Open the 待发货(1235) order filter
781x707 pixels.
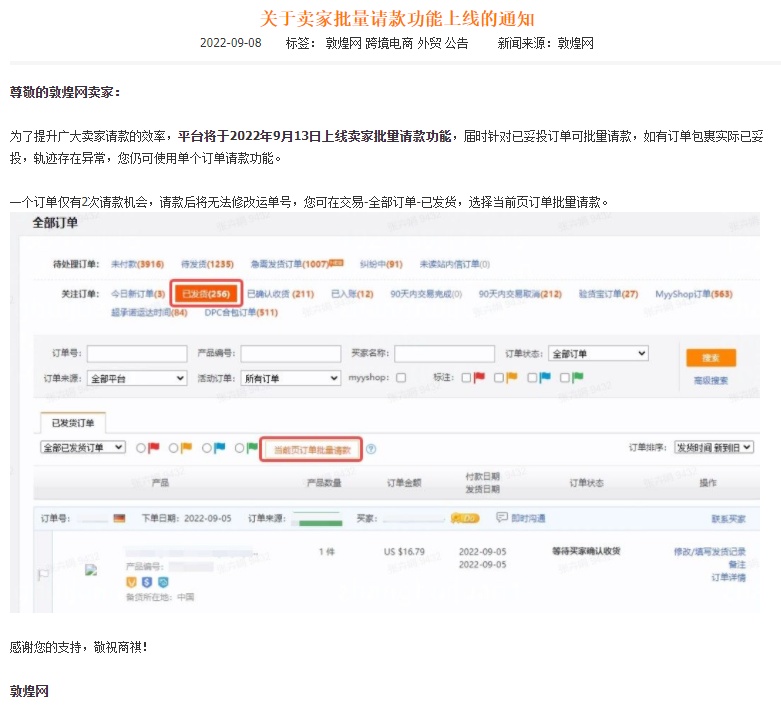[207, 264]
